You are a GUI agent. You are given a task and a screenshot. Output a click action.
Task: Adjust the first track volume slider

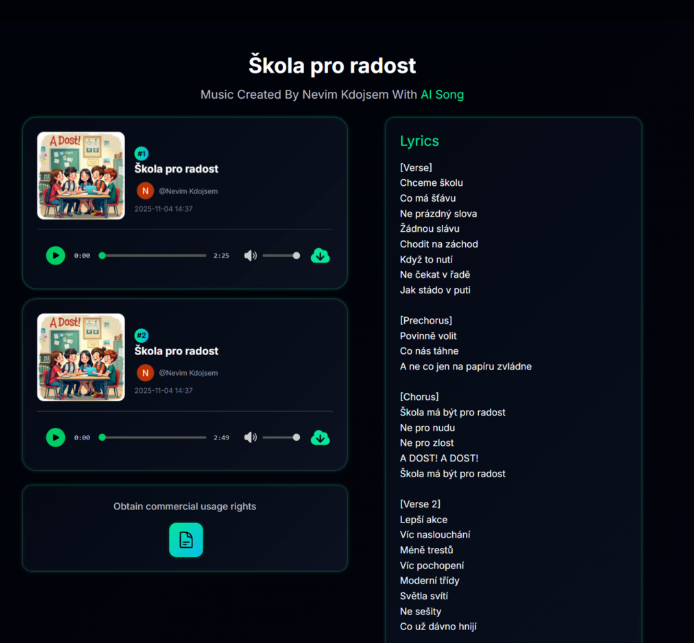[x=281, y=255]
